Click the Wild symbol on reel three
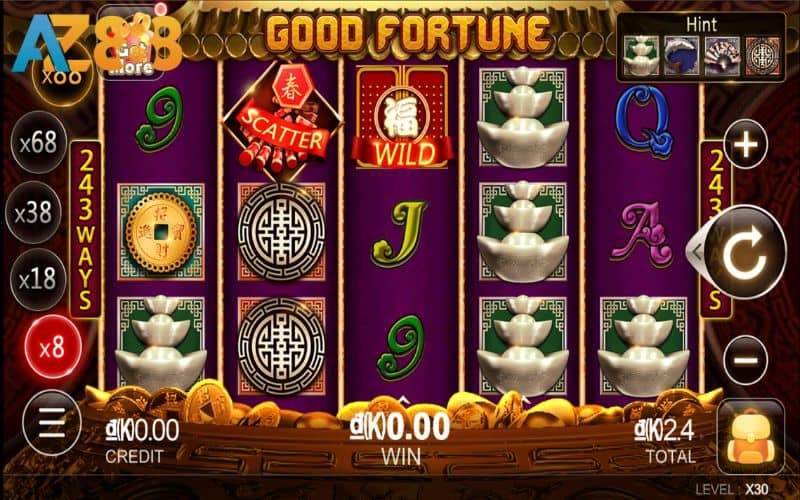 pos(403,117)
